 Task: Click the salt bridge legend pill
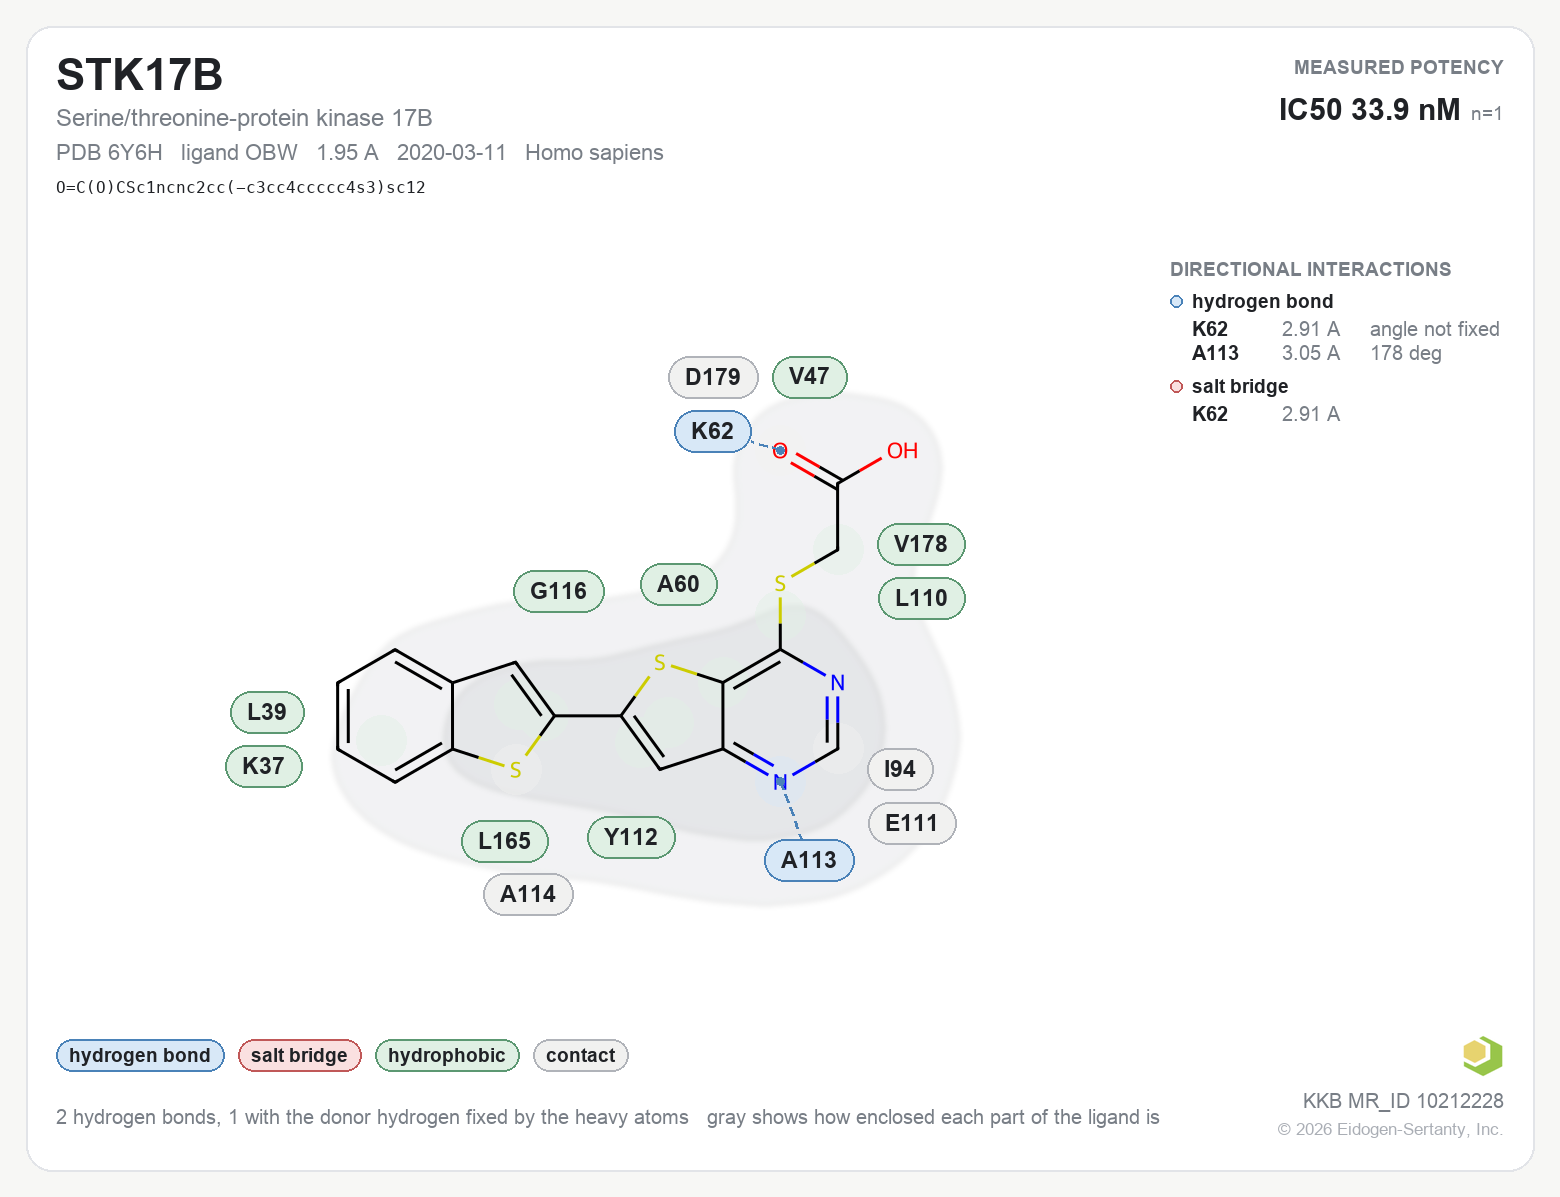[299, 1055]
